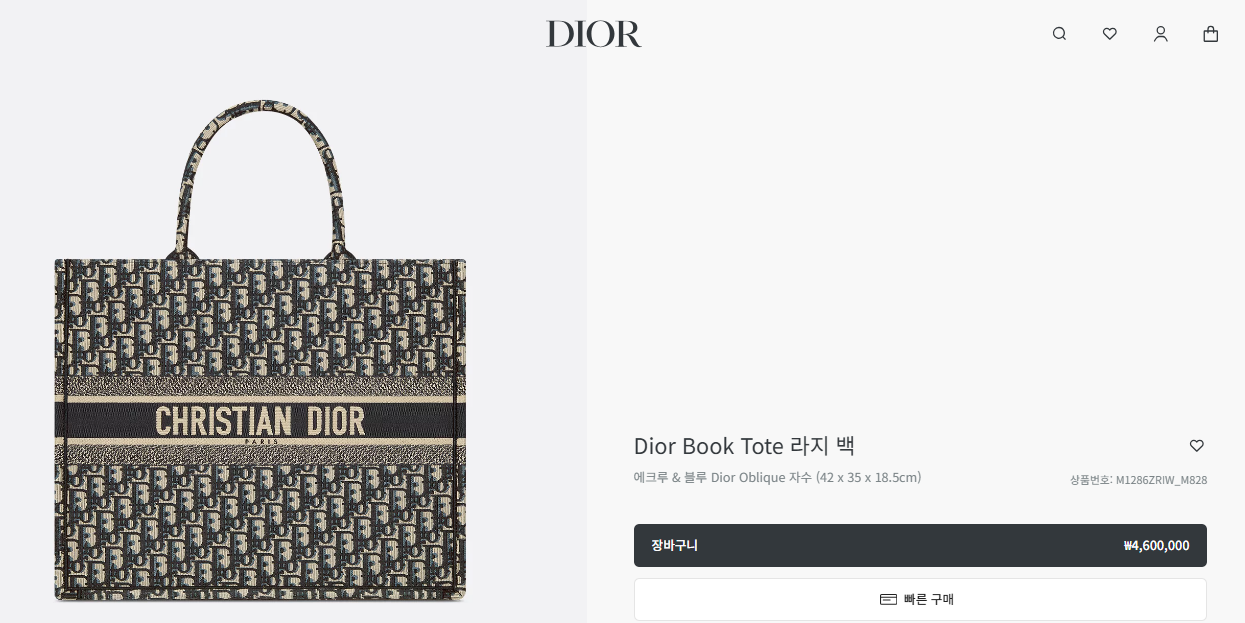Click the 장바구니 add-to-cart button
This screenshot has width=1245, height=623.
pos(920,545)
